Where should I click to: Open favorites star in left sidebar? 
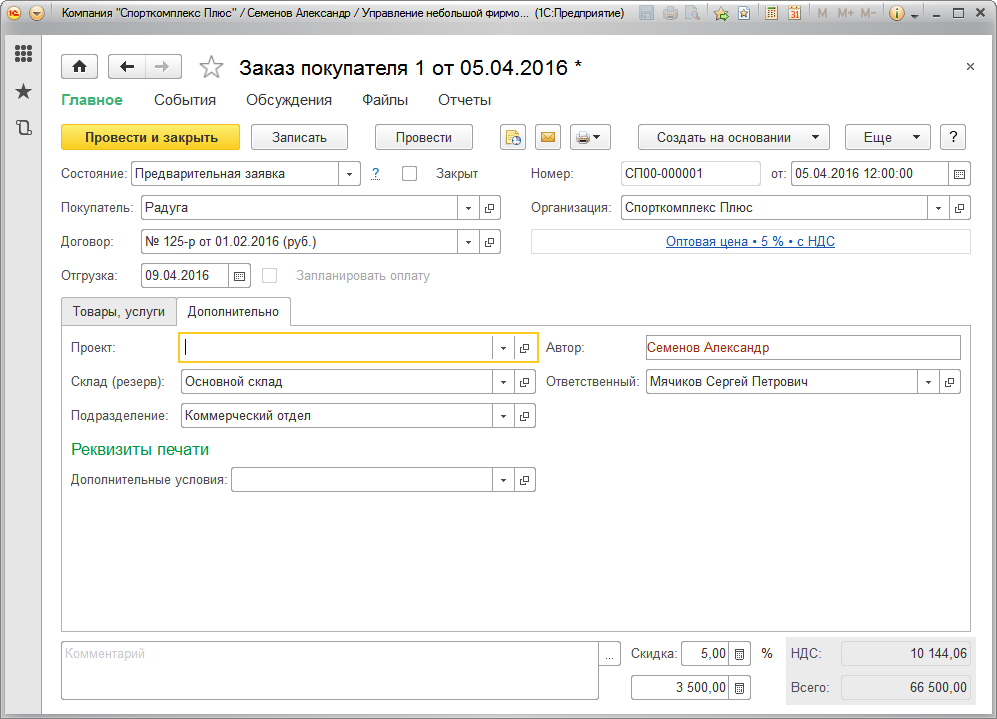(24, 91)
